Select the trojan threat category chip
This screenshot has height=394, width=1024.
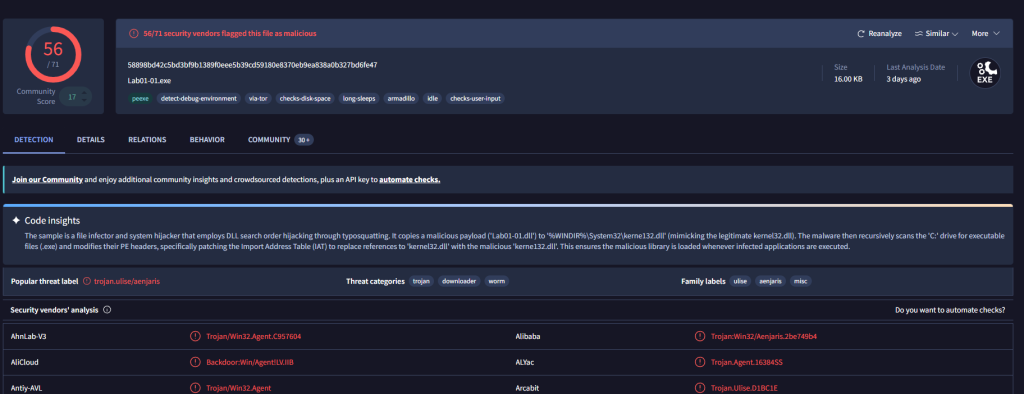coord(422,281)
